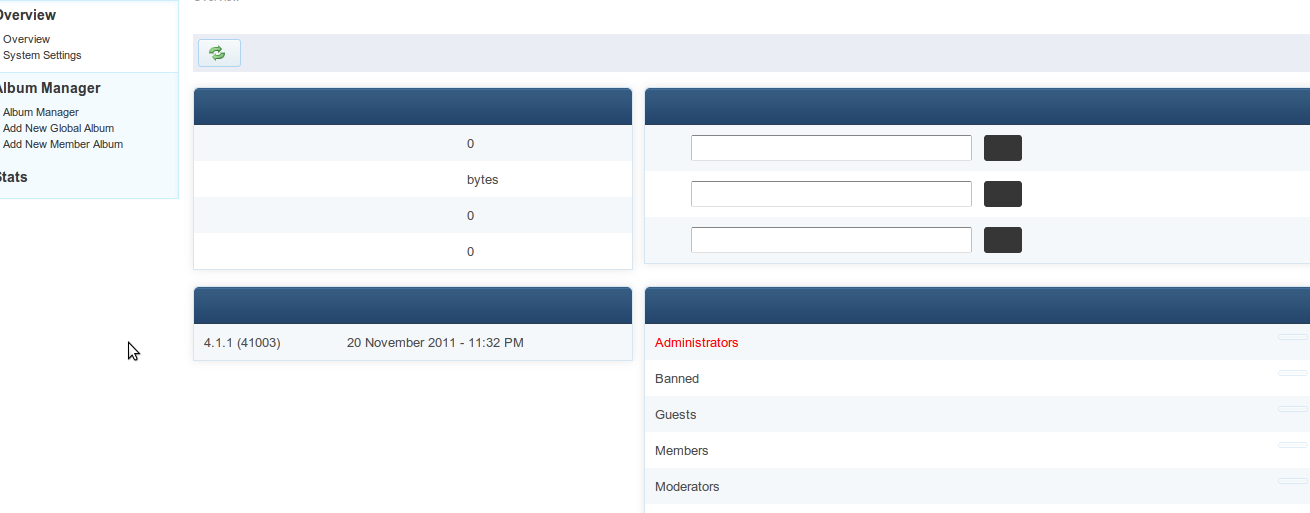Click the 0 value directly above bytes
Image resolution: width=1310 pixels, height=513 pixels.
470,143
